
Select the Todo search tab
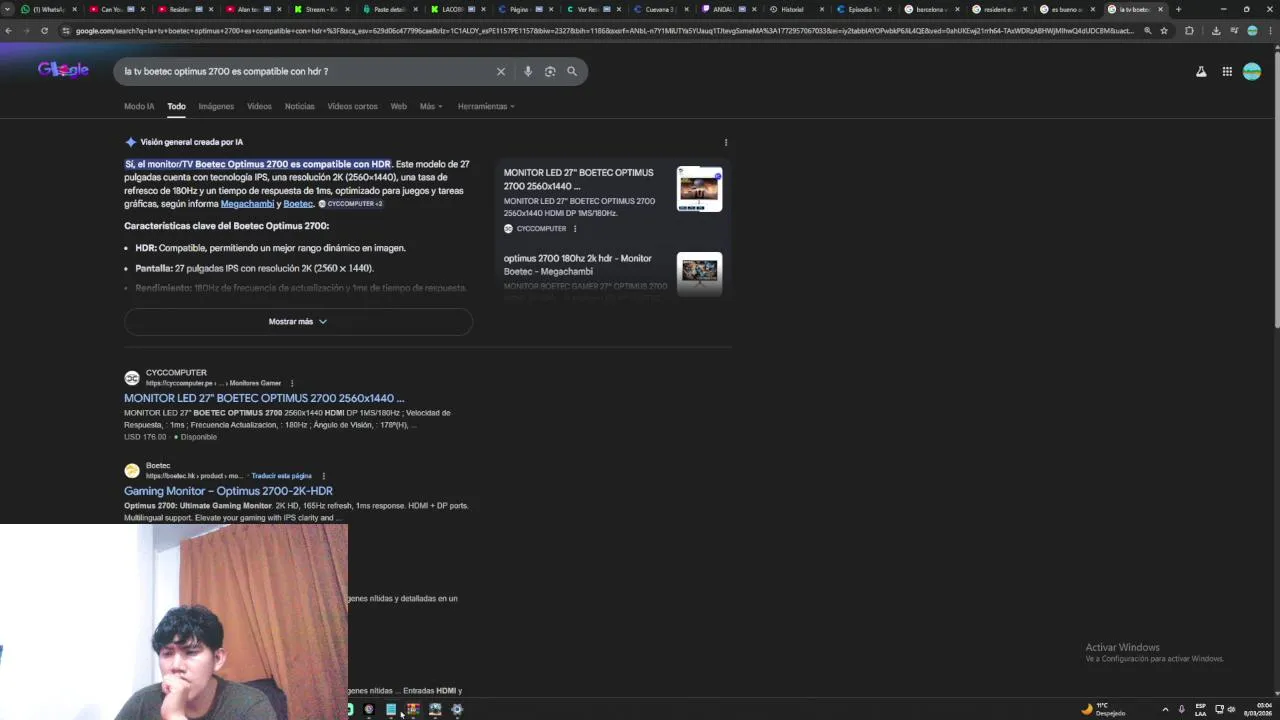(x=176, y=106)
